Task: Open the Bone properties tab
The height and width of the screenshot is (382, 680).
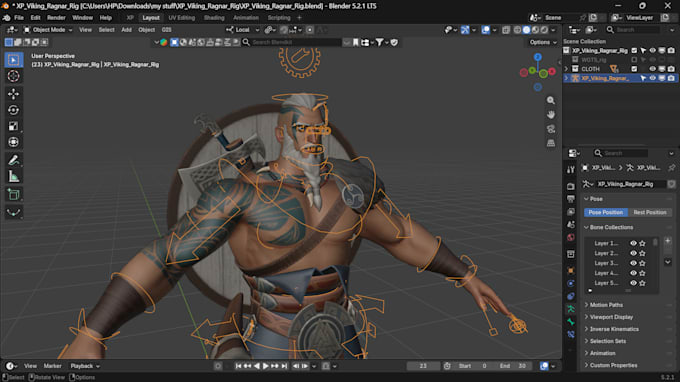Action: click(571, 322)
